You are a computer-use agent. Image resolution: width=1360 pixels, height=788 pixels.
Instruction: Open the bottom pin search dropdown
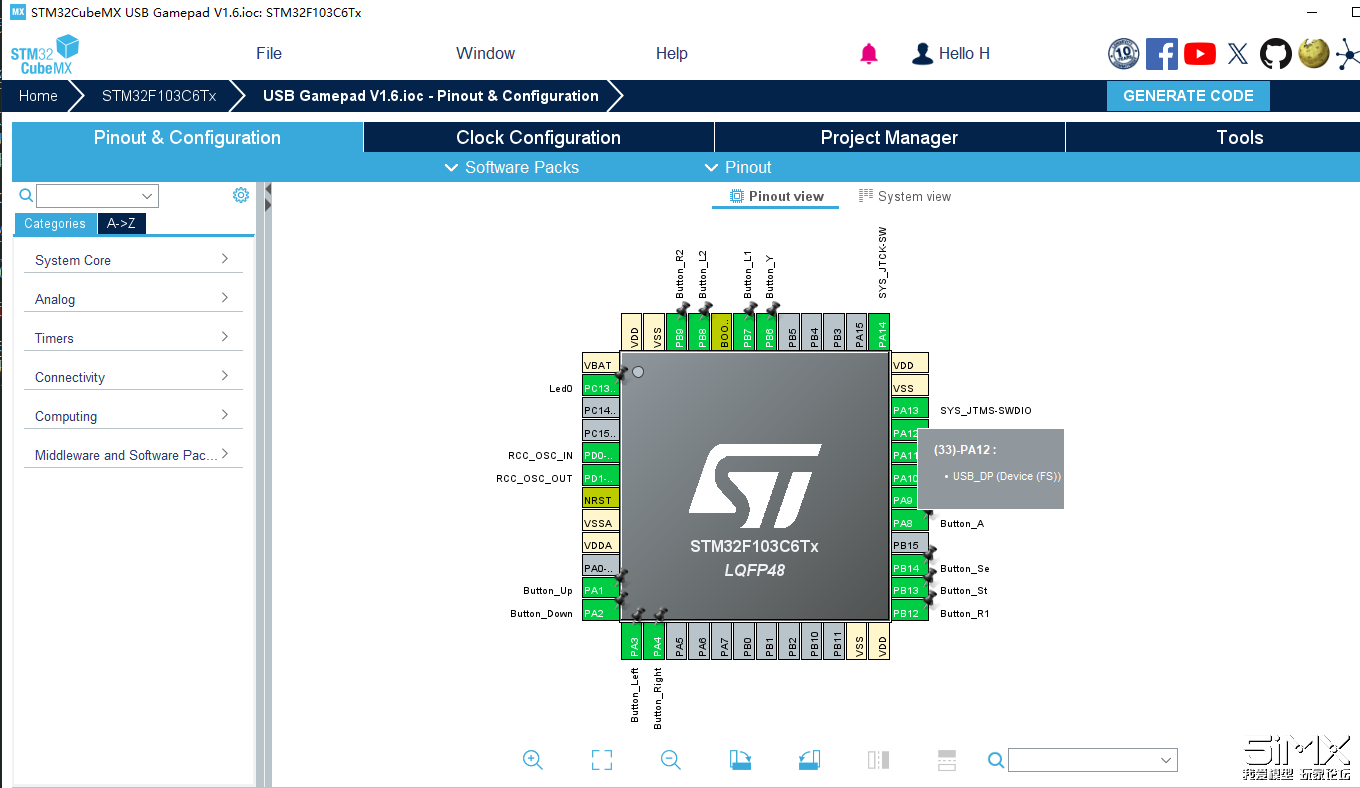[1092, 760]
